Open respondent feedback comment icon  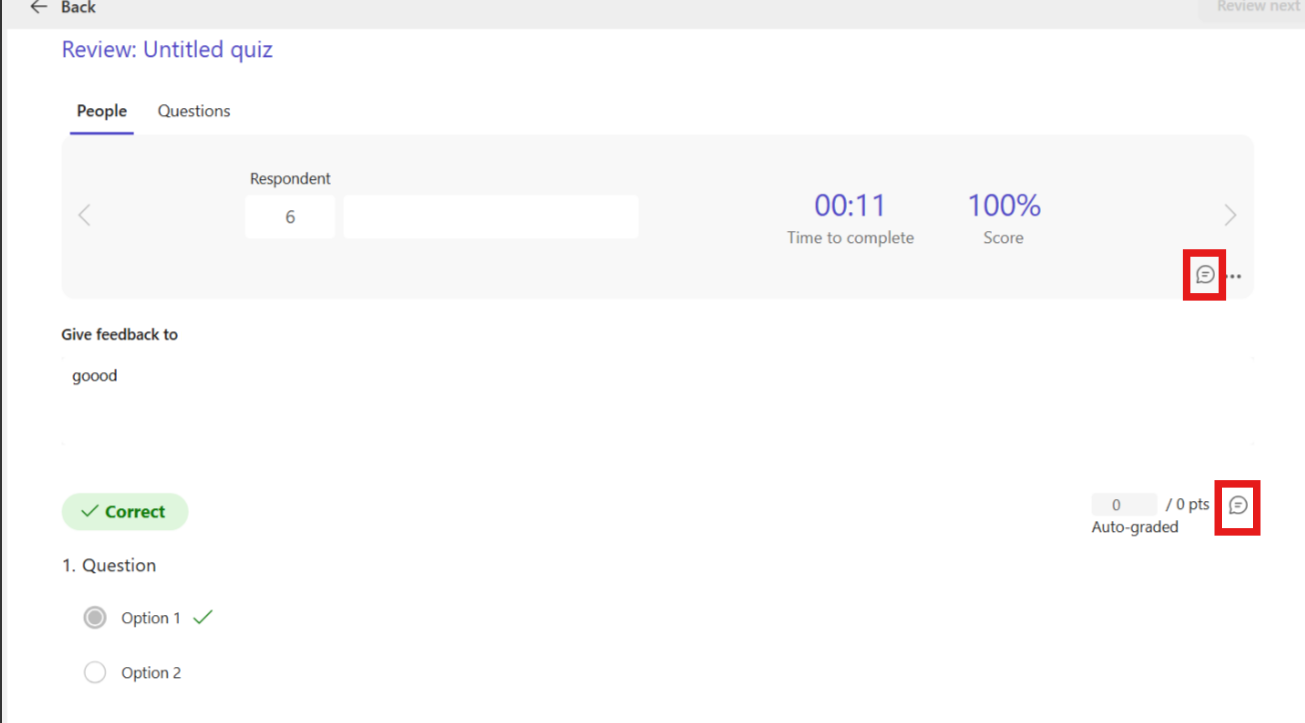[1205, 274]
